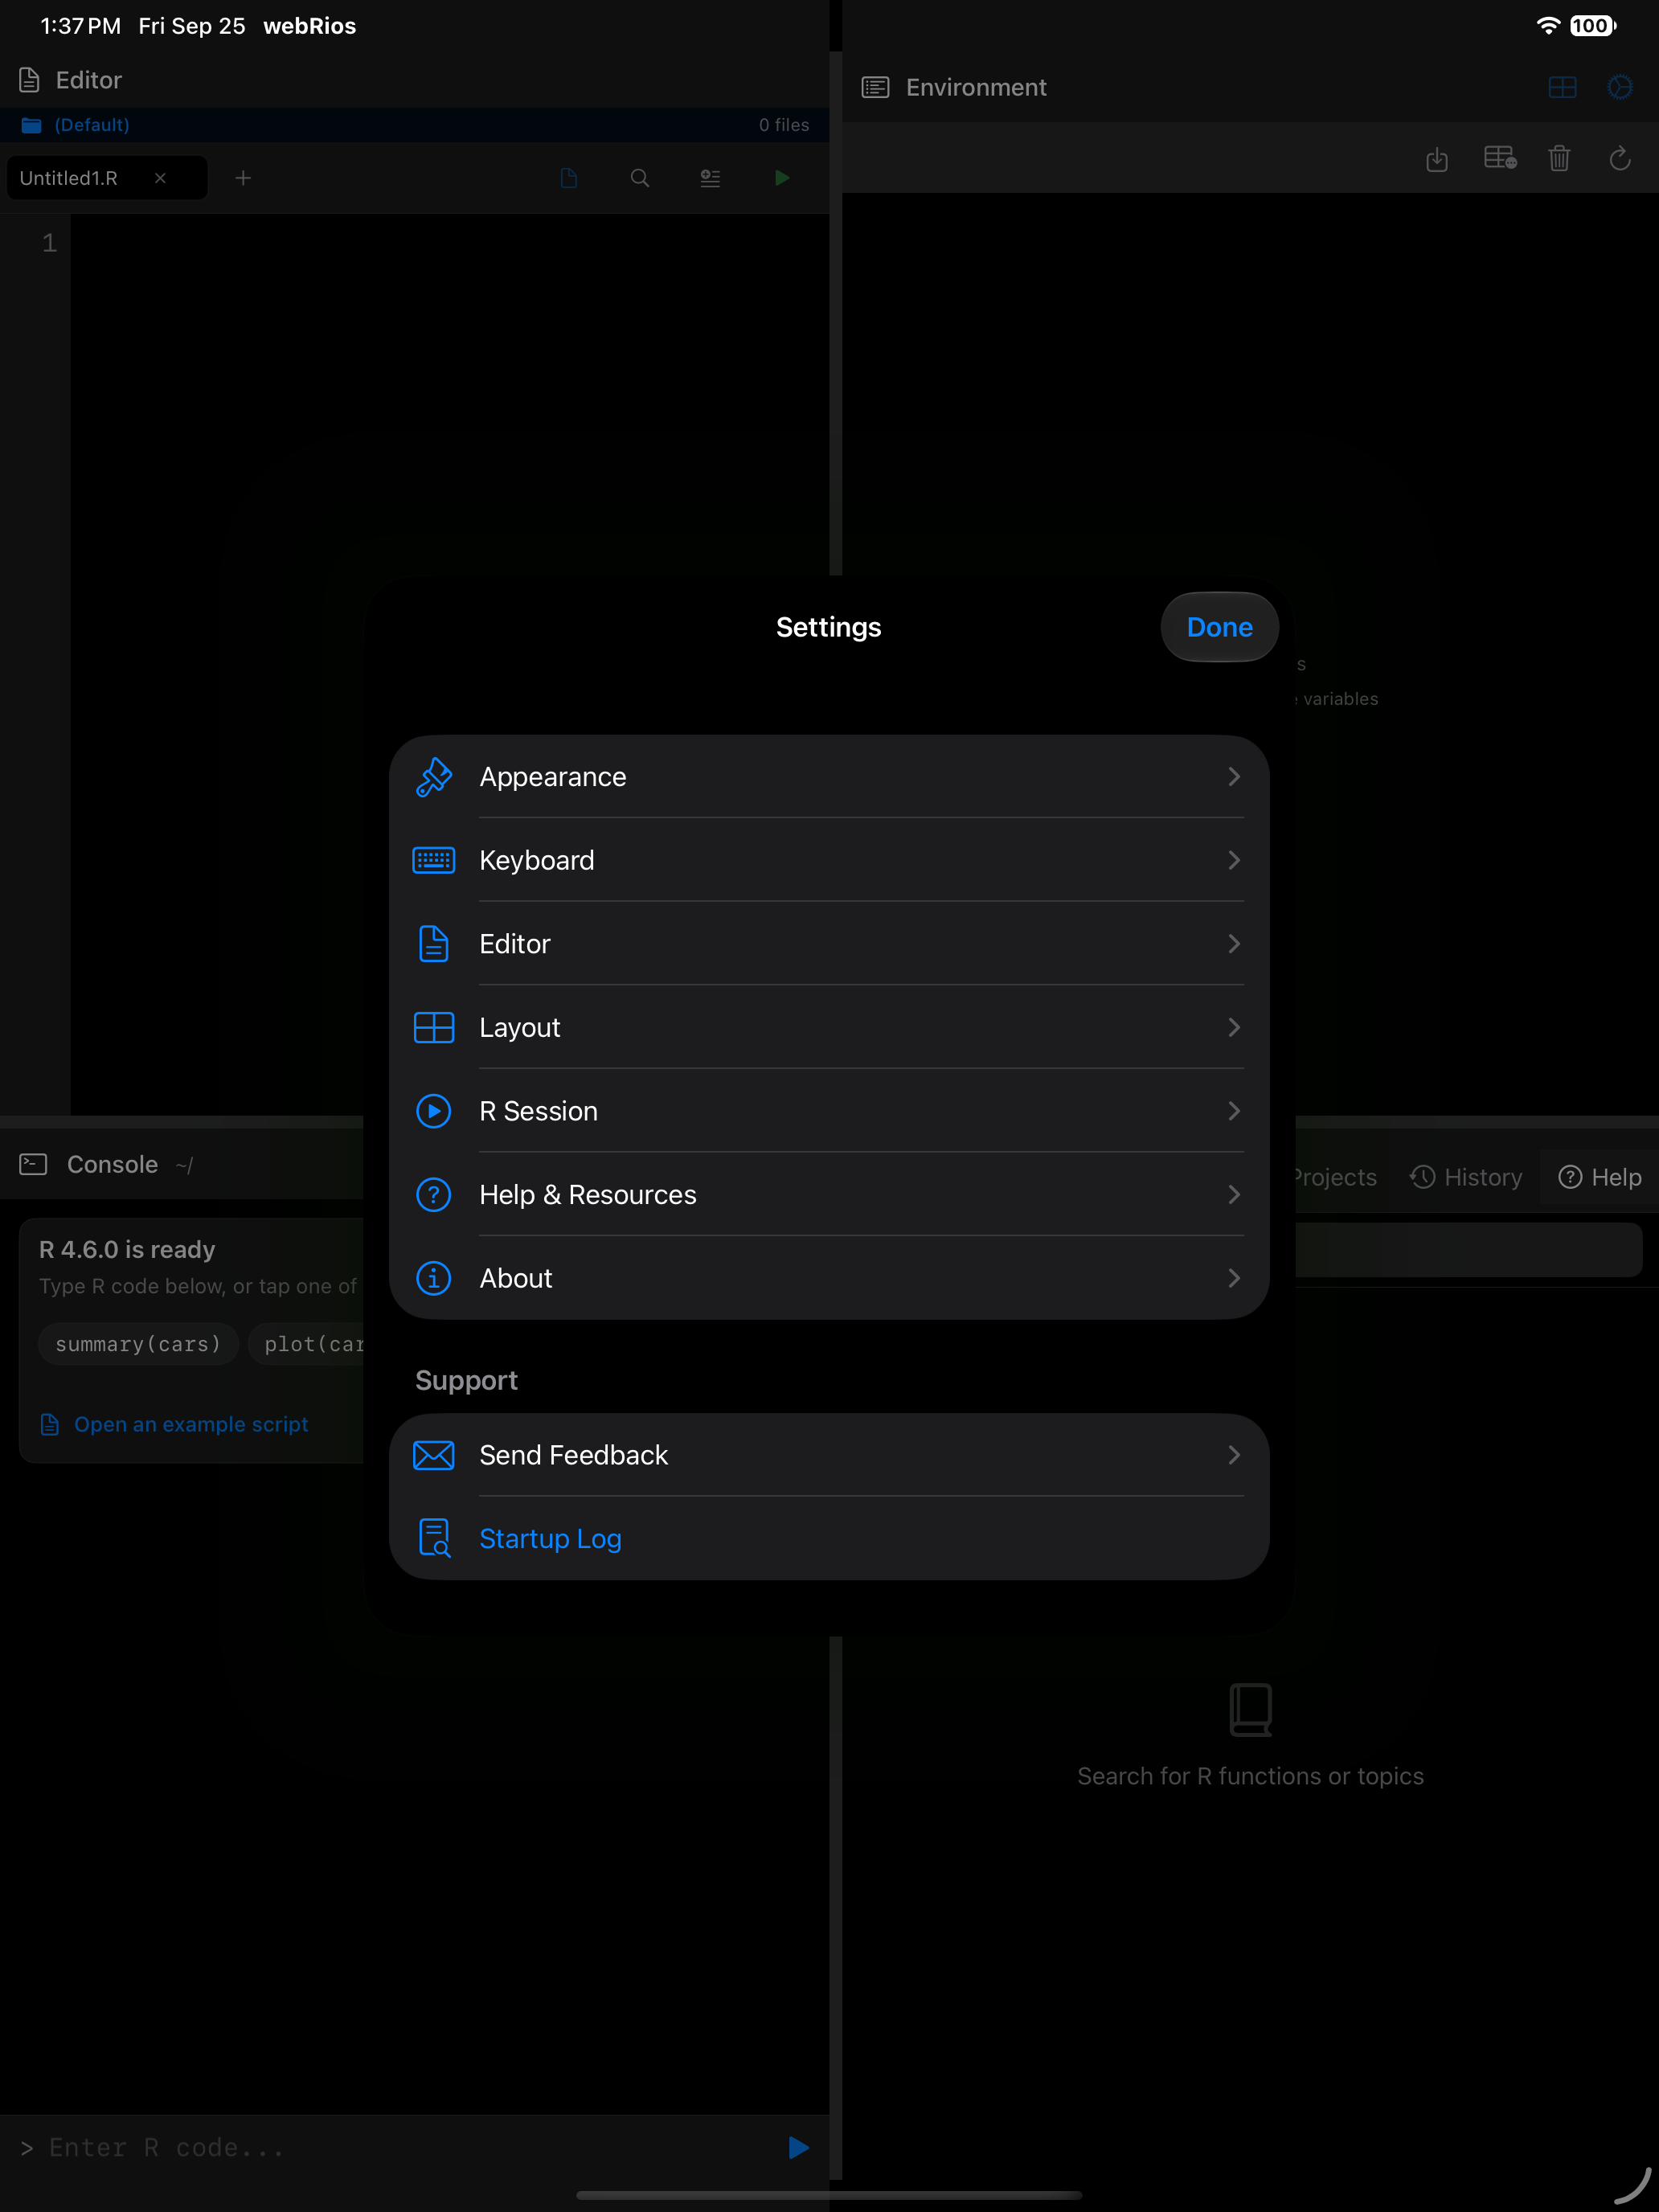Click the outline list icon in editor toolbar

tap(710, 178)
